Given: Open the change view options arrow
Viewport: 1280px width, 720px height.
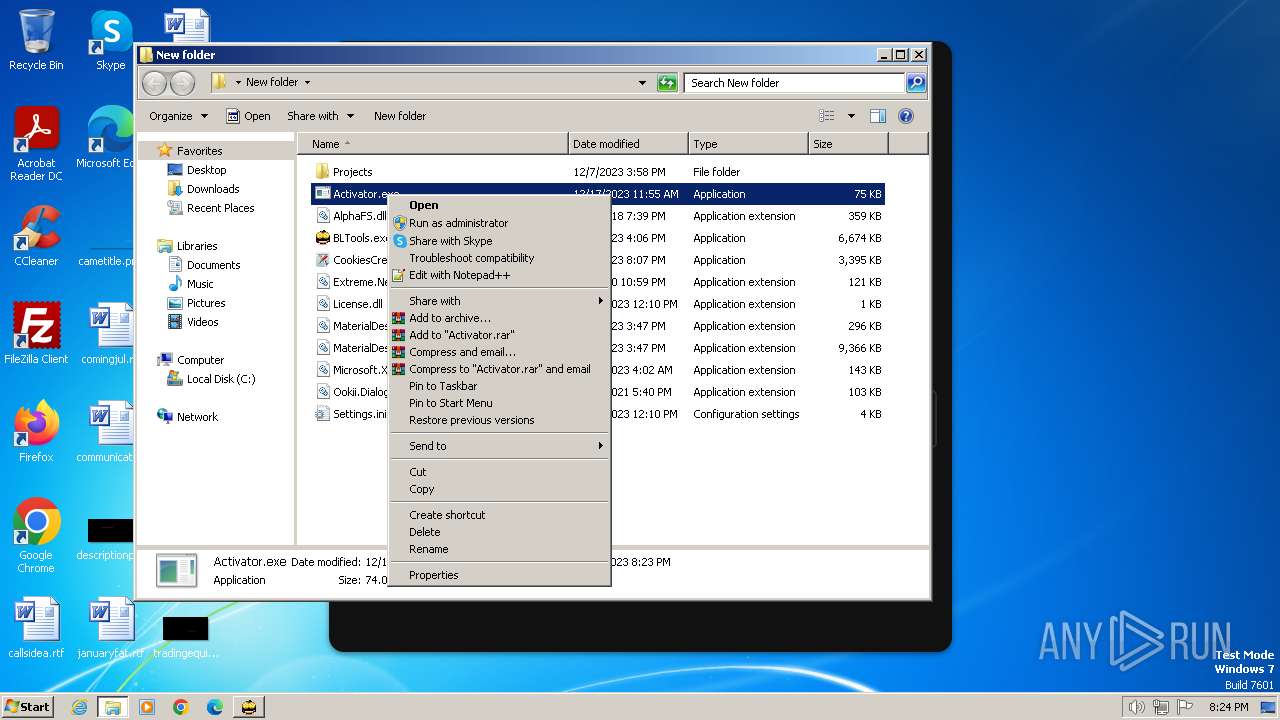Looking at the screenshot, I should coord(851,116).
